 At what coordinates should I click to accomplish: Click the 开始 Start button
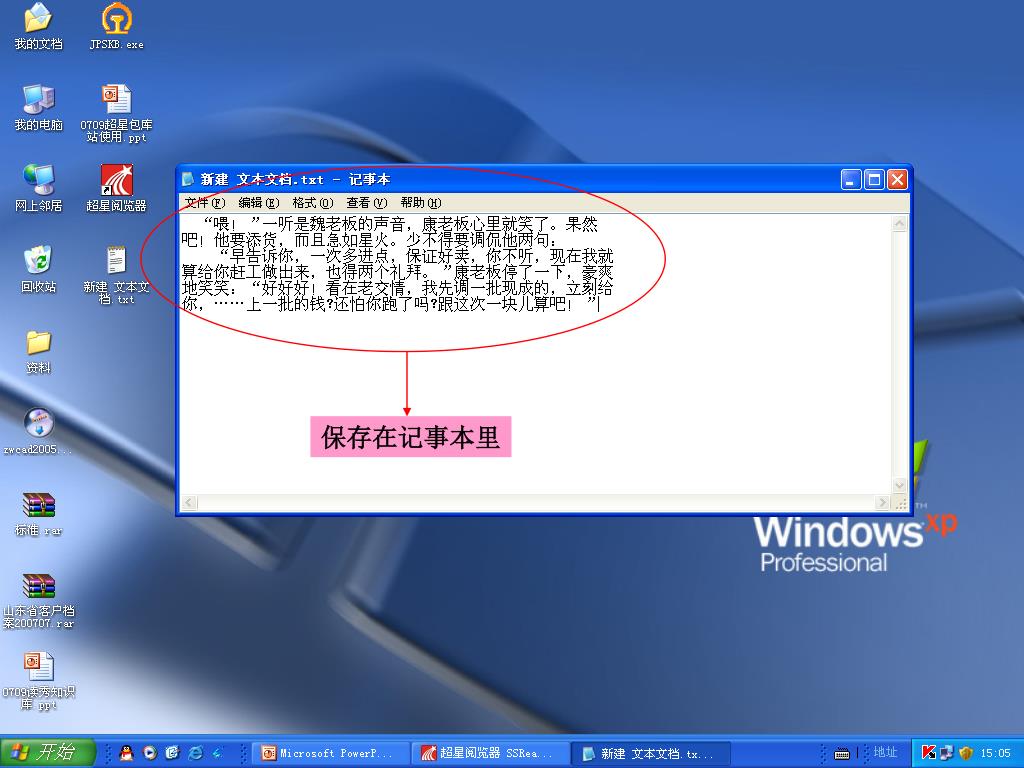coord(48,753)
